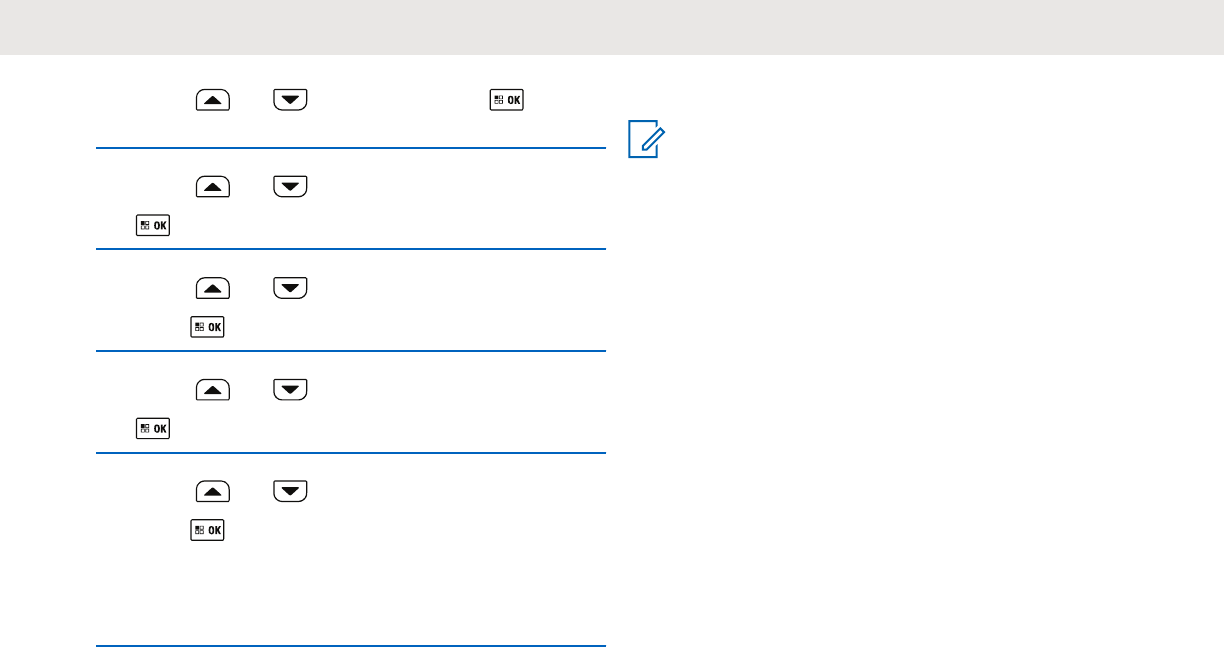The height and width of the screenshot is (647, 1224).
Task: Click the up arrow icon in the fourth step
Action: 214,391
